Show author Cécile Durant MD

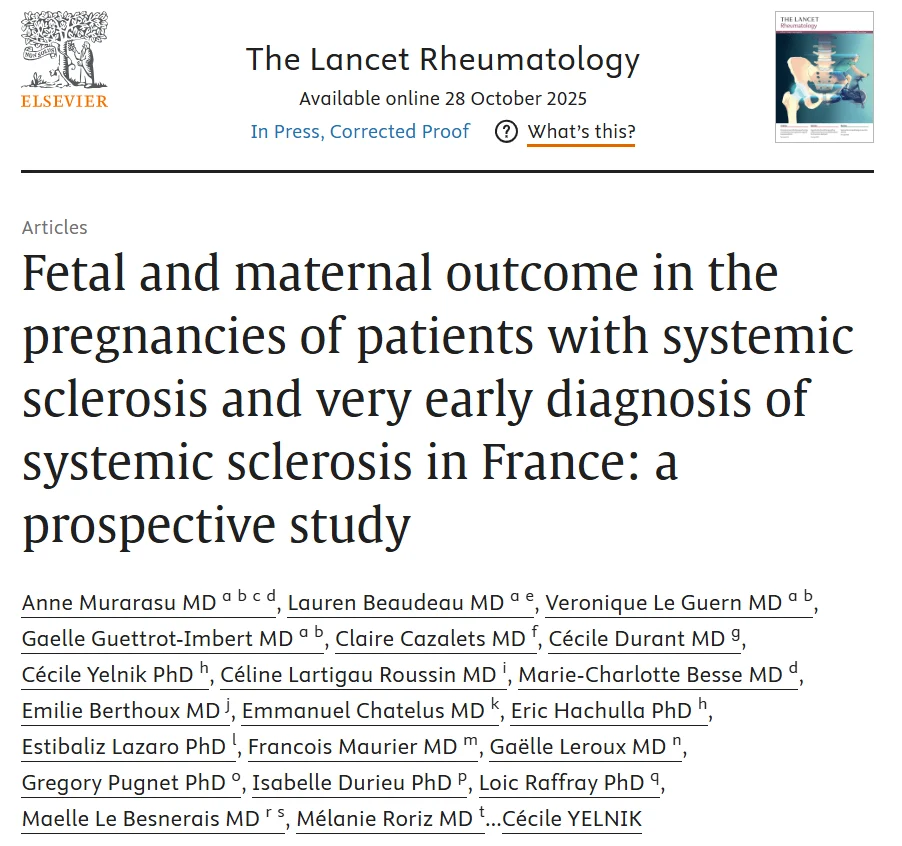click(637, 639)
